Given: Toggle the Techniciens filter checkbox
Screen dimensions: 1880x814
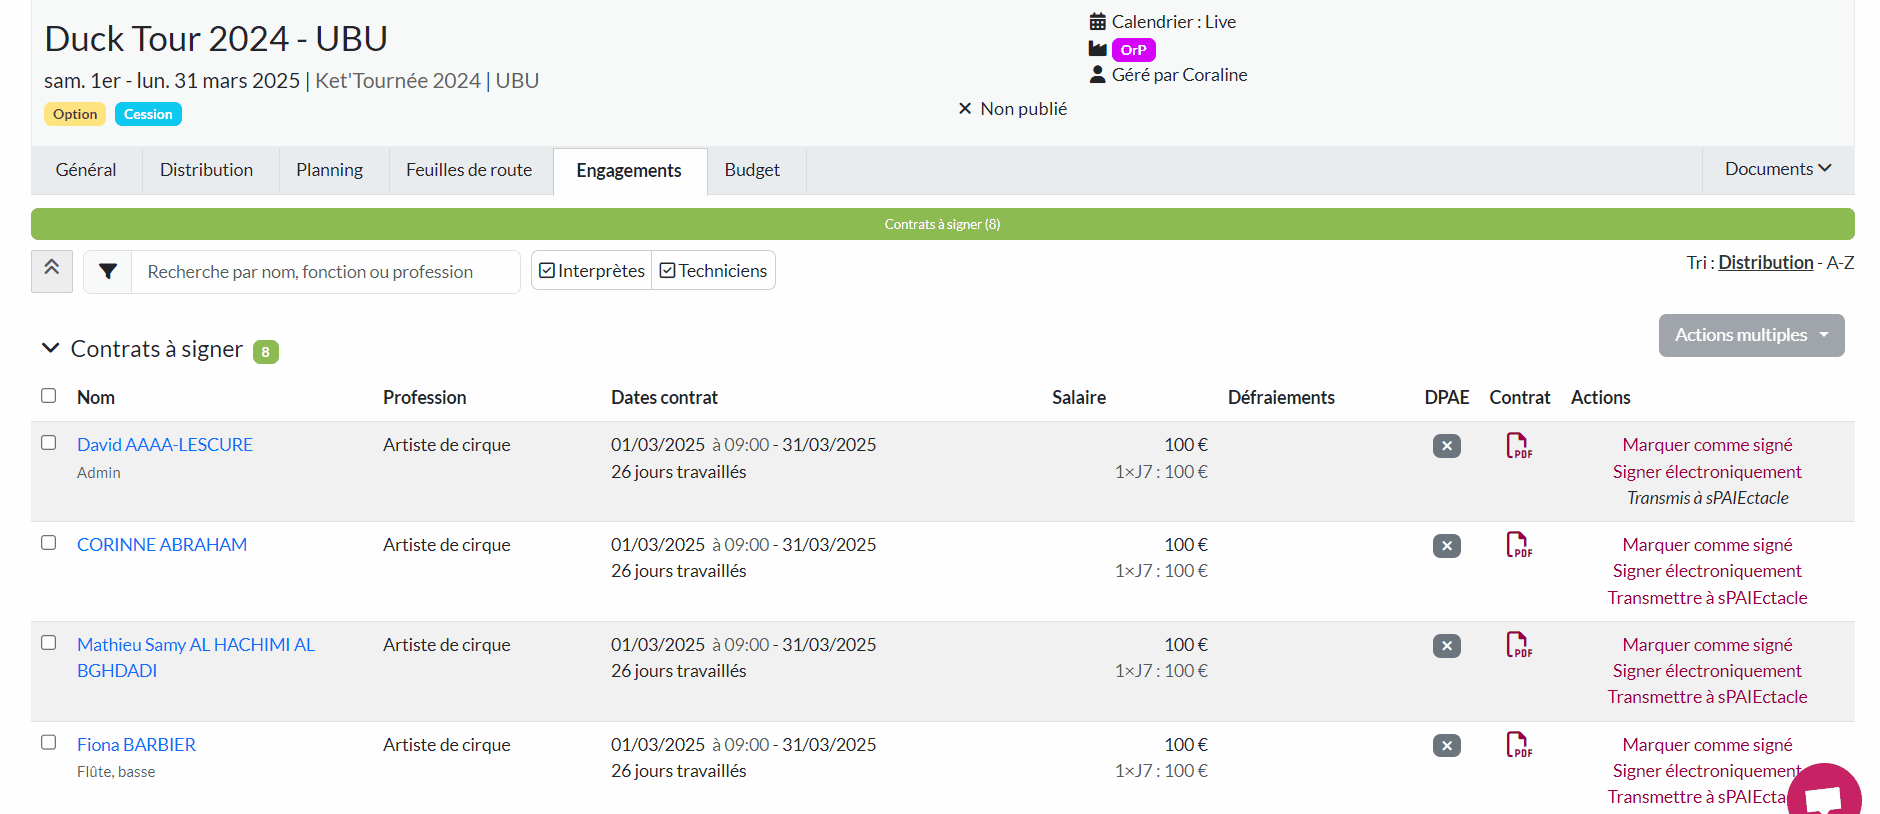Looking at the screenshot, I should (x=668, y=271).
